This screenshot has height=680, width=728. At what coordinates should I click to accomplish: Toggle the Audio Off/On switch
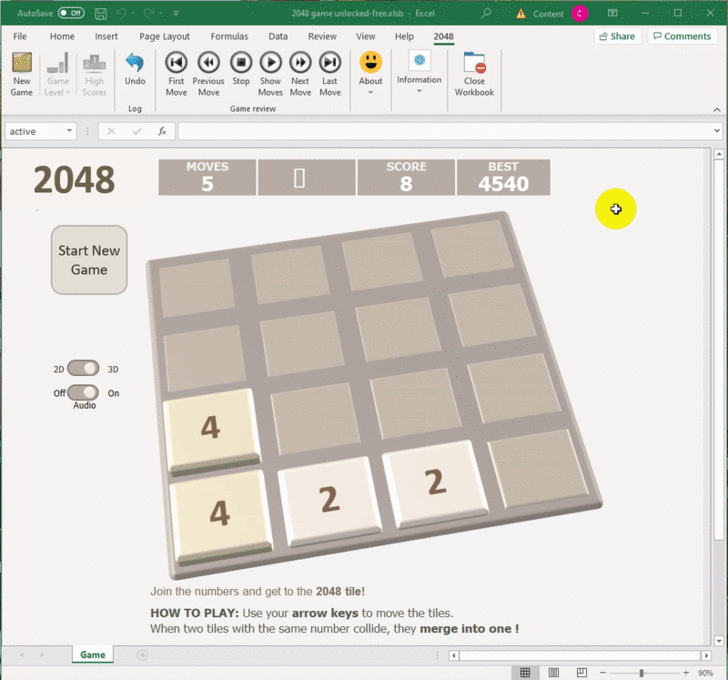pyautogui.click(x=83, y=393)
